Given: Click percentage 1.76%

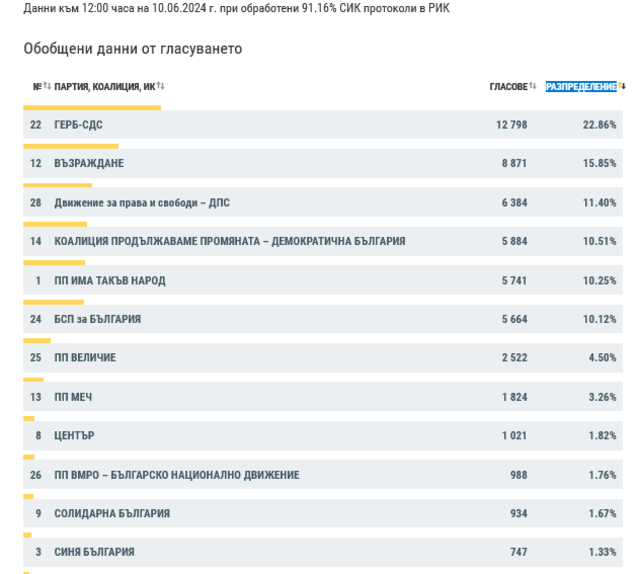Looking at the screenshot, I should point(602,475).
